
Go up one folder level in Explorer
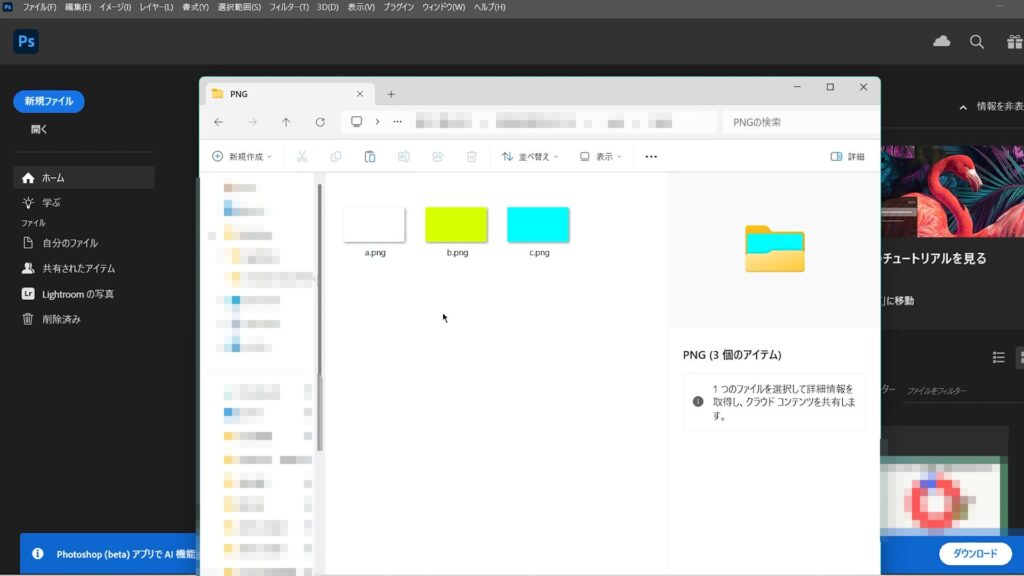[x=286, y=122]
